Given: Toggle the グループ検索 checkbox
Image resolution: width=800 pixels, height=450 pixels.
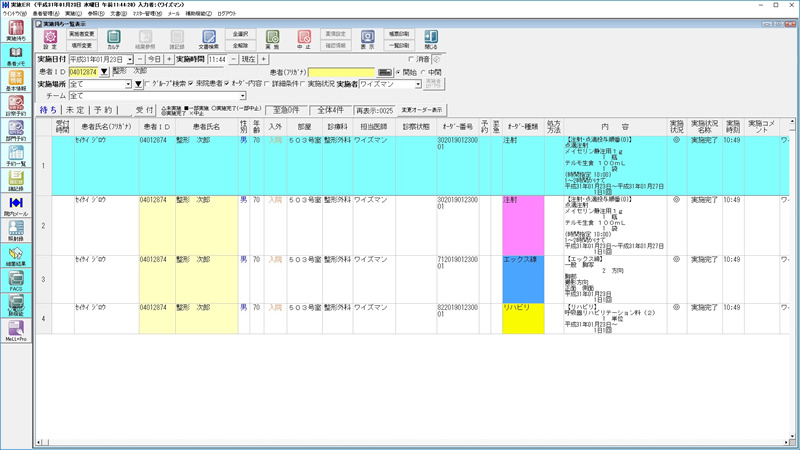Looking at the screenshot, I should click(x=147, y=84).
